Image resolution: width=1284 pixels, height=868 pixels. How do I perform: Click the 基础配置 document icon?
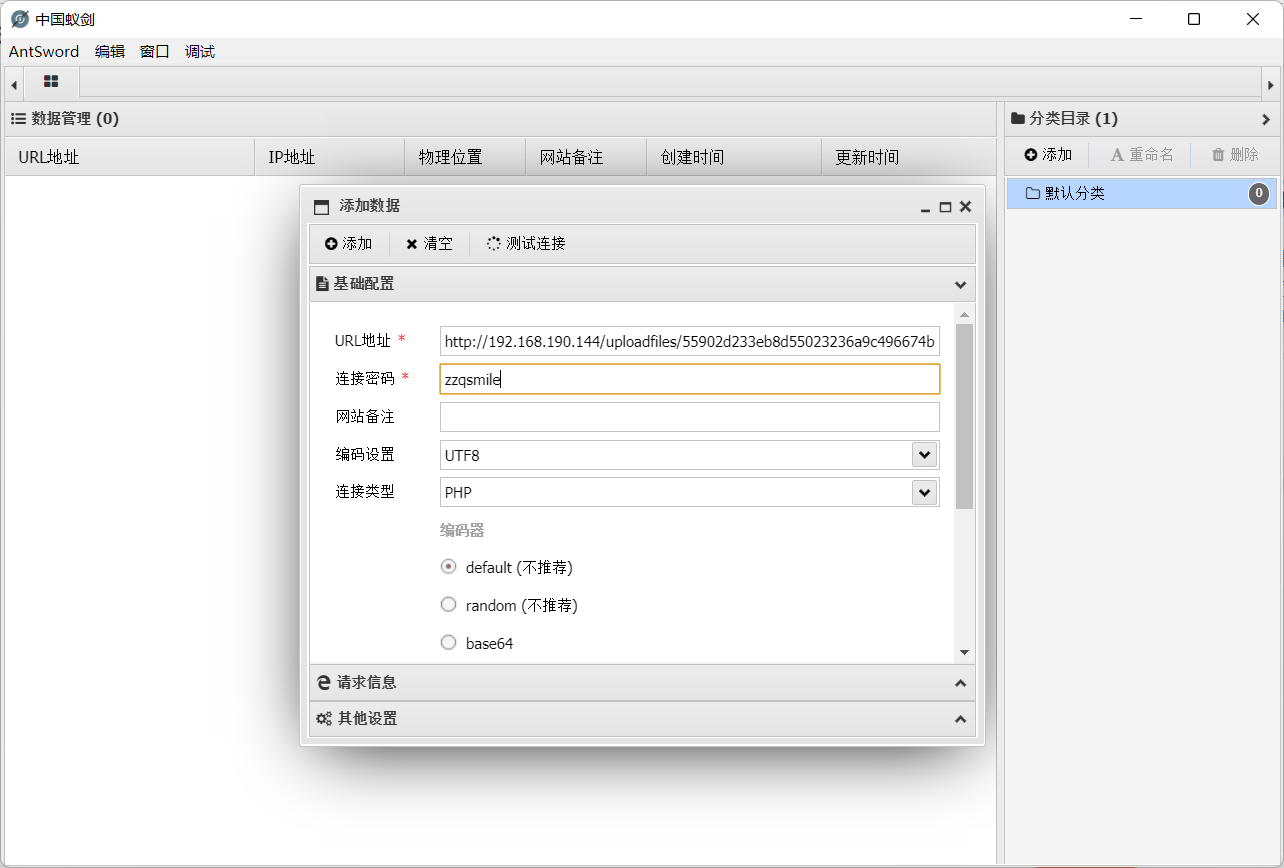322,284
